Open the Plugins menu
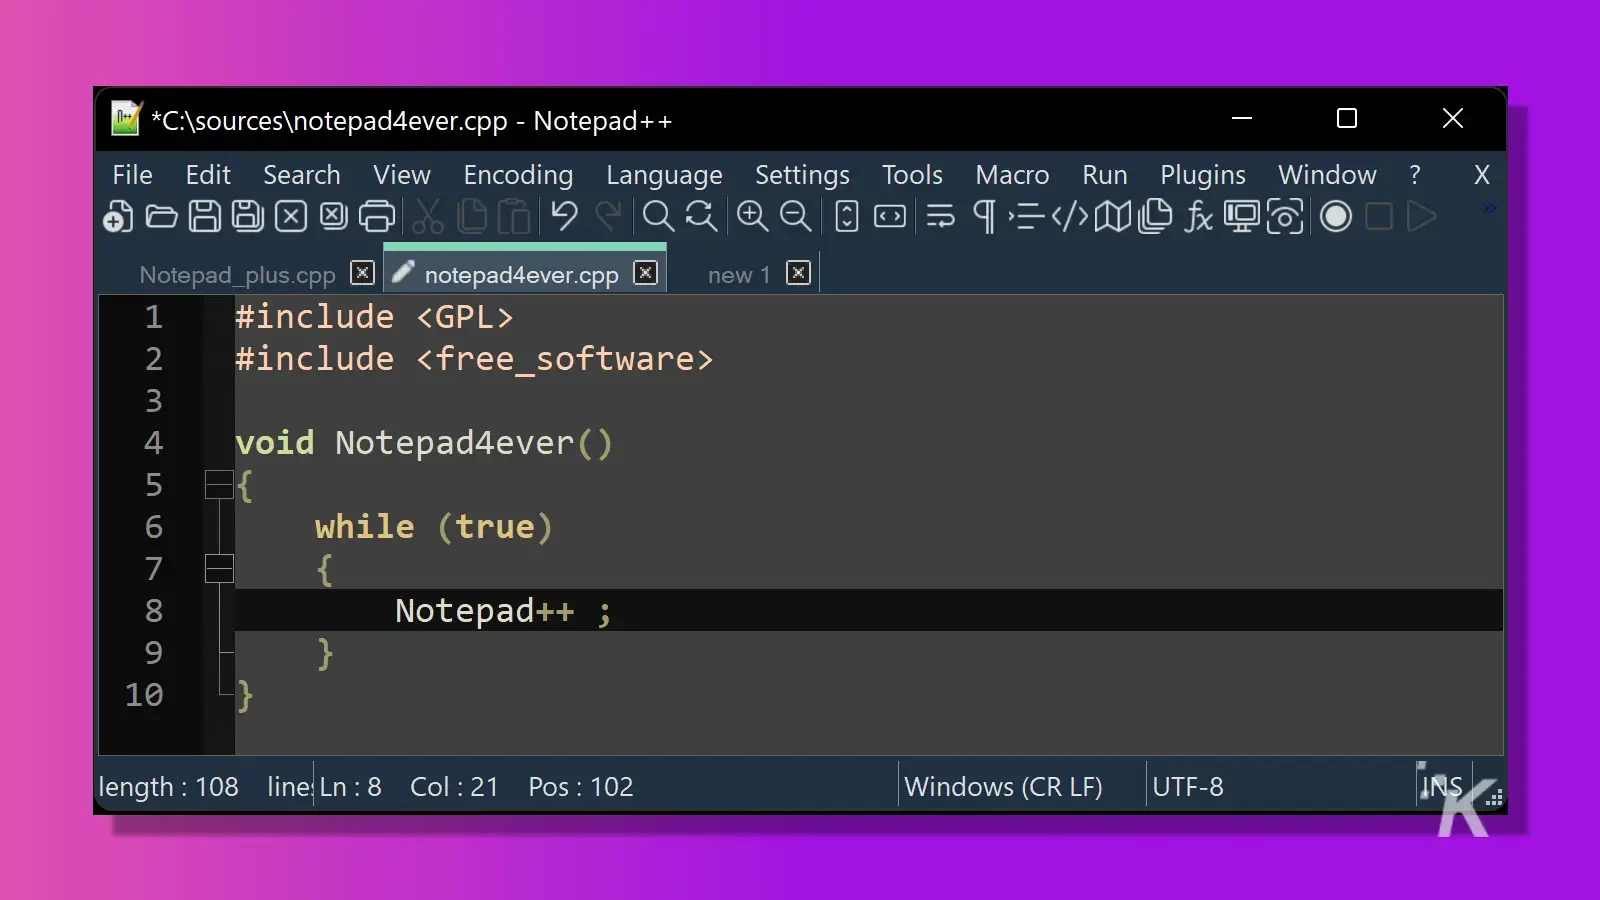This screenshot has height=900, width=1600. coord(1203,175)
